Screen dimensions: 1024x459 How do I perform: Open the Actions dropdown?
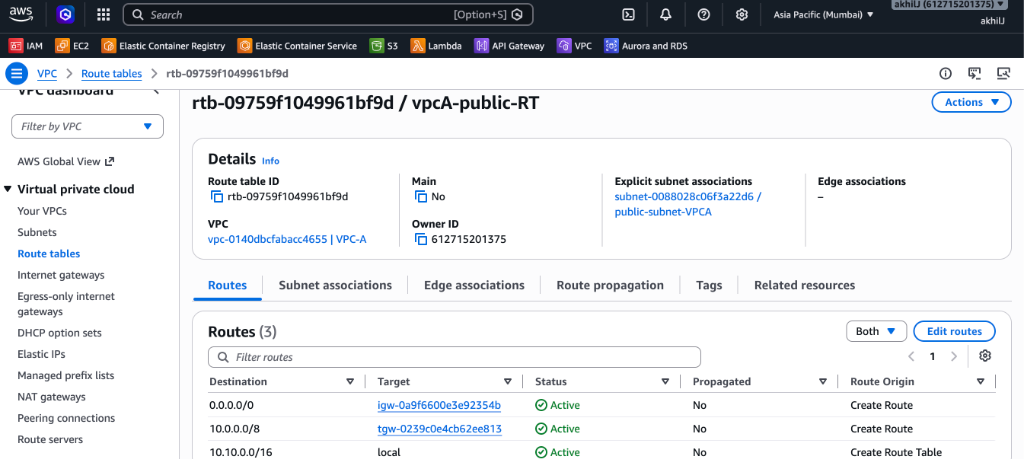[x=971, y=102]
